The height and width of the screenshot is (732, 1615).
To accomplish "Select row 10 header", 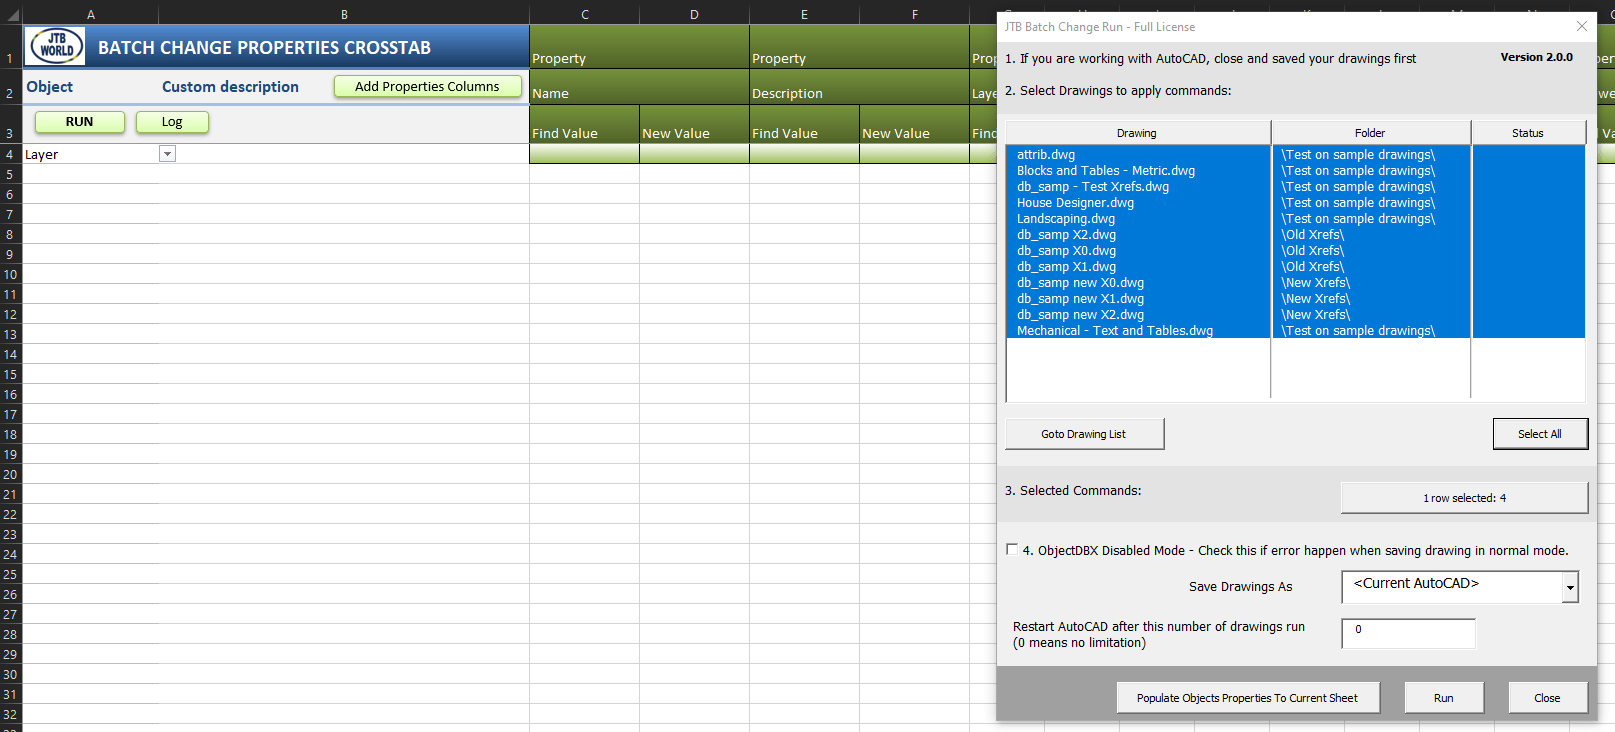I will pyautogui.click(x=10, y=274).
